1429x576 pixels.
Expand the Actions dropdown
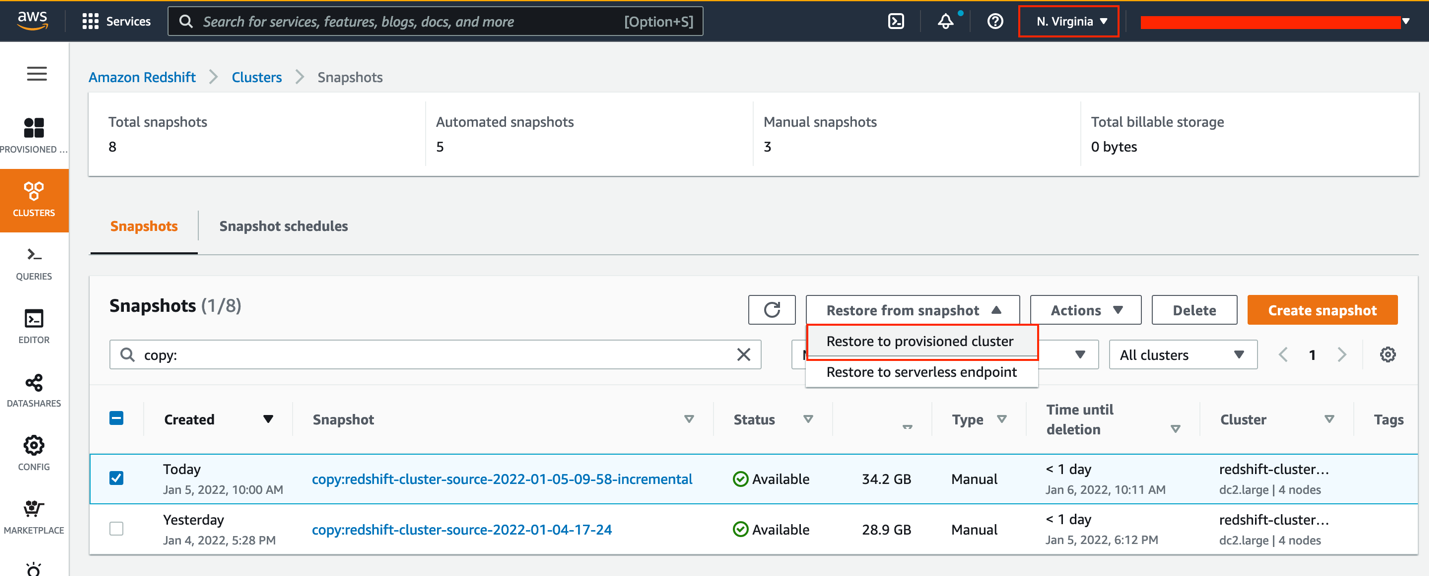1085,310
